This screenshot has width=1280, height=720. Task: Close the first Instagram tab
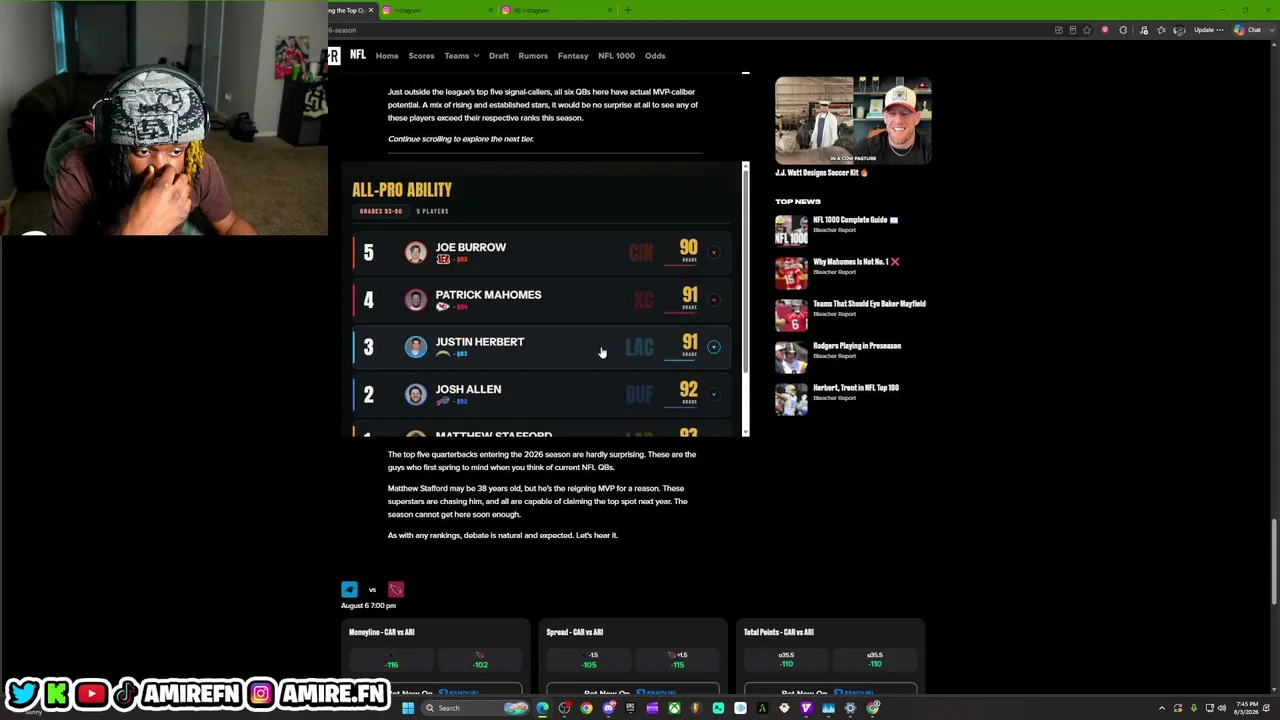tap(490, 10)
